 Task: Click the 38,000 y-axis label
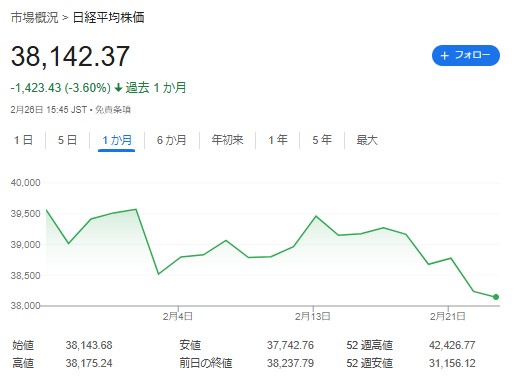(25, 306)
